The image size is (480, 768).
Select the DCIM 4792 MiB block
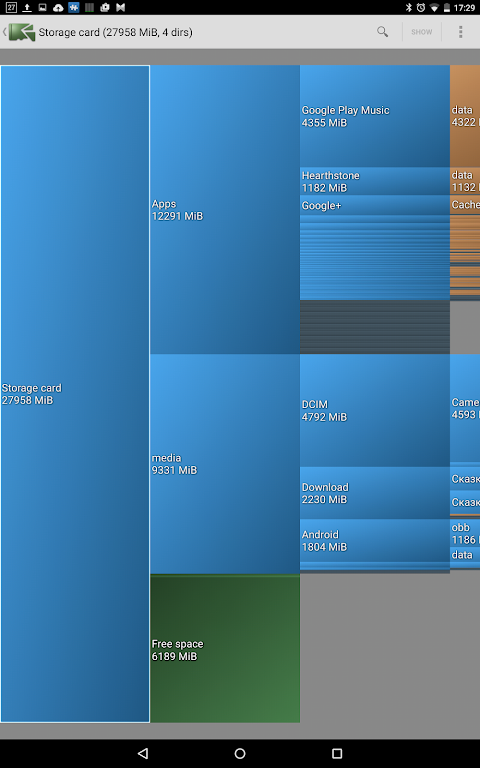[375, 410]
